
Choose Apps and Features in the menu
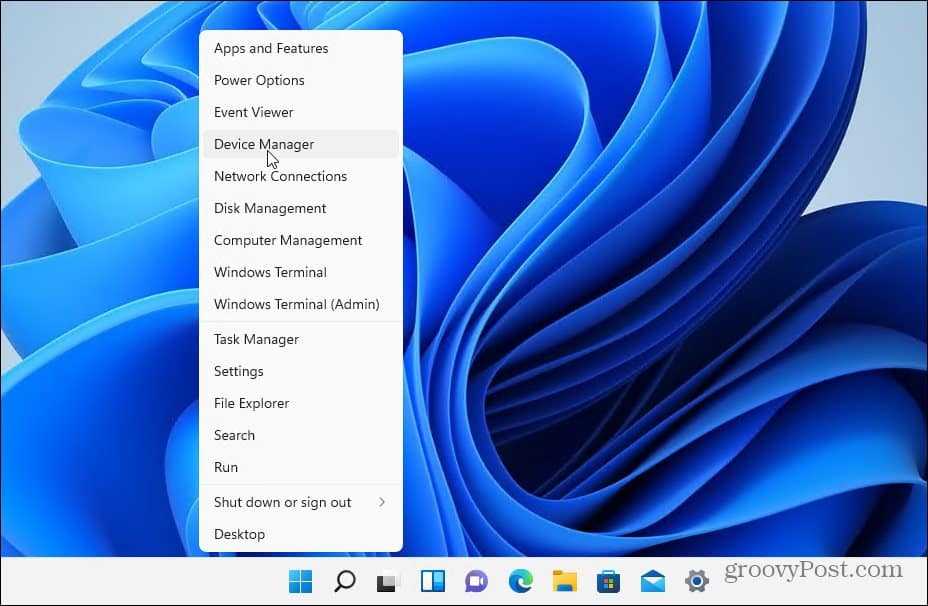coord(271,48)
